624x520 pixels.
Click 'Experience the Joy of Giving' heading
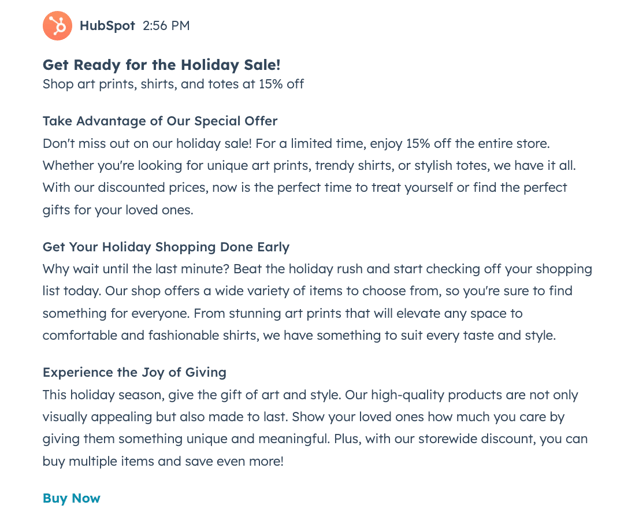coord(134,373)
